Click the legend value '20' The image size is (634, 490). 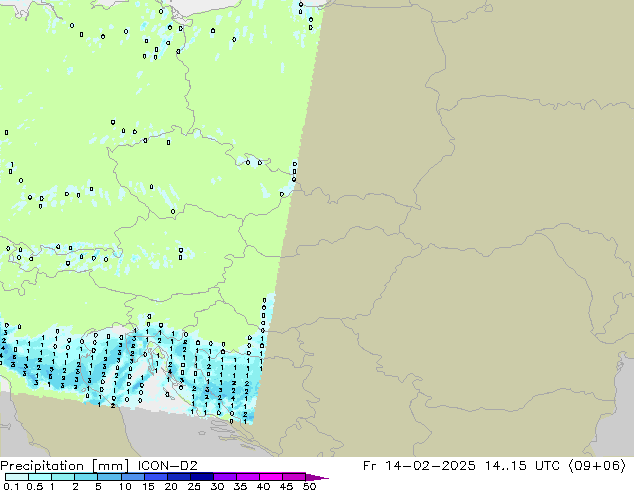click(x=171, y=486)
